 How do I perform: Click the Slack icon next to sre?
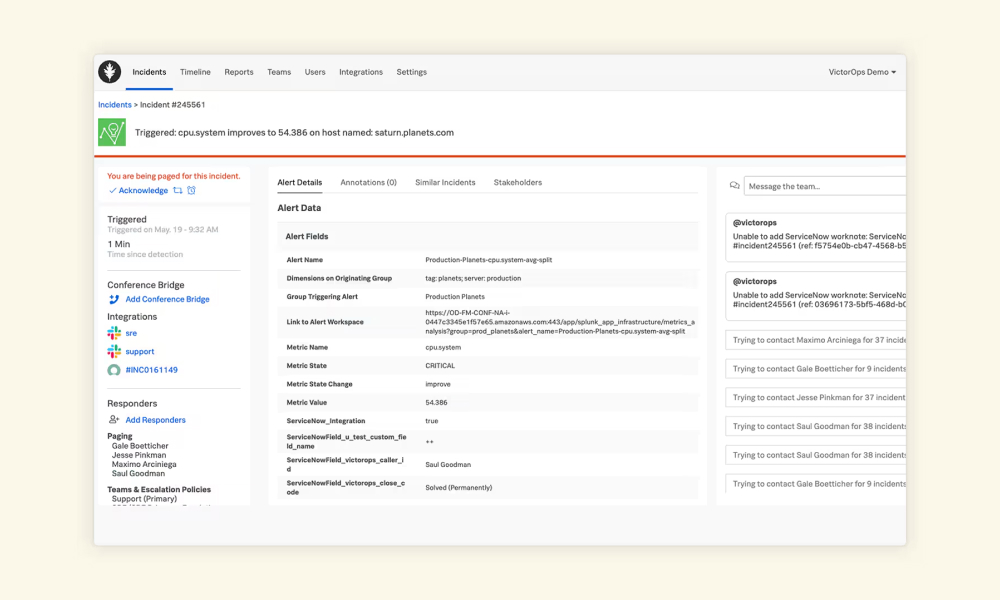[114, 333]
